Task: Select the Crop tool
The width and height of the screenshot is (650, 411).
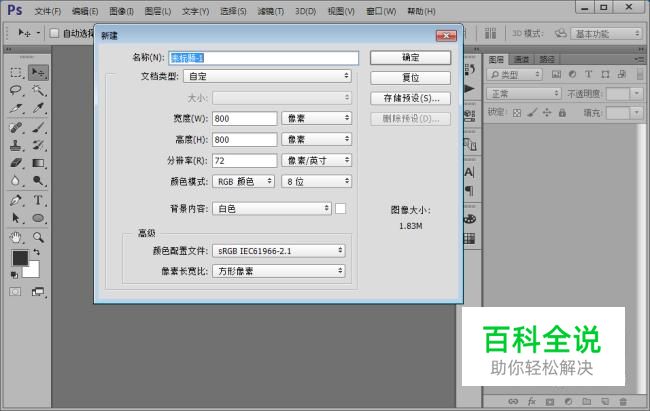Action: pyautogui.click(x=16, y=108)
